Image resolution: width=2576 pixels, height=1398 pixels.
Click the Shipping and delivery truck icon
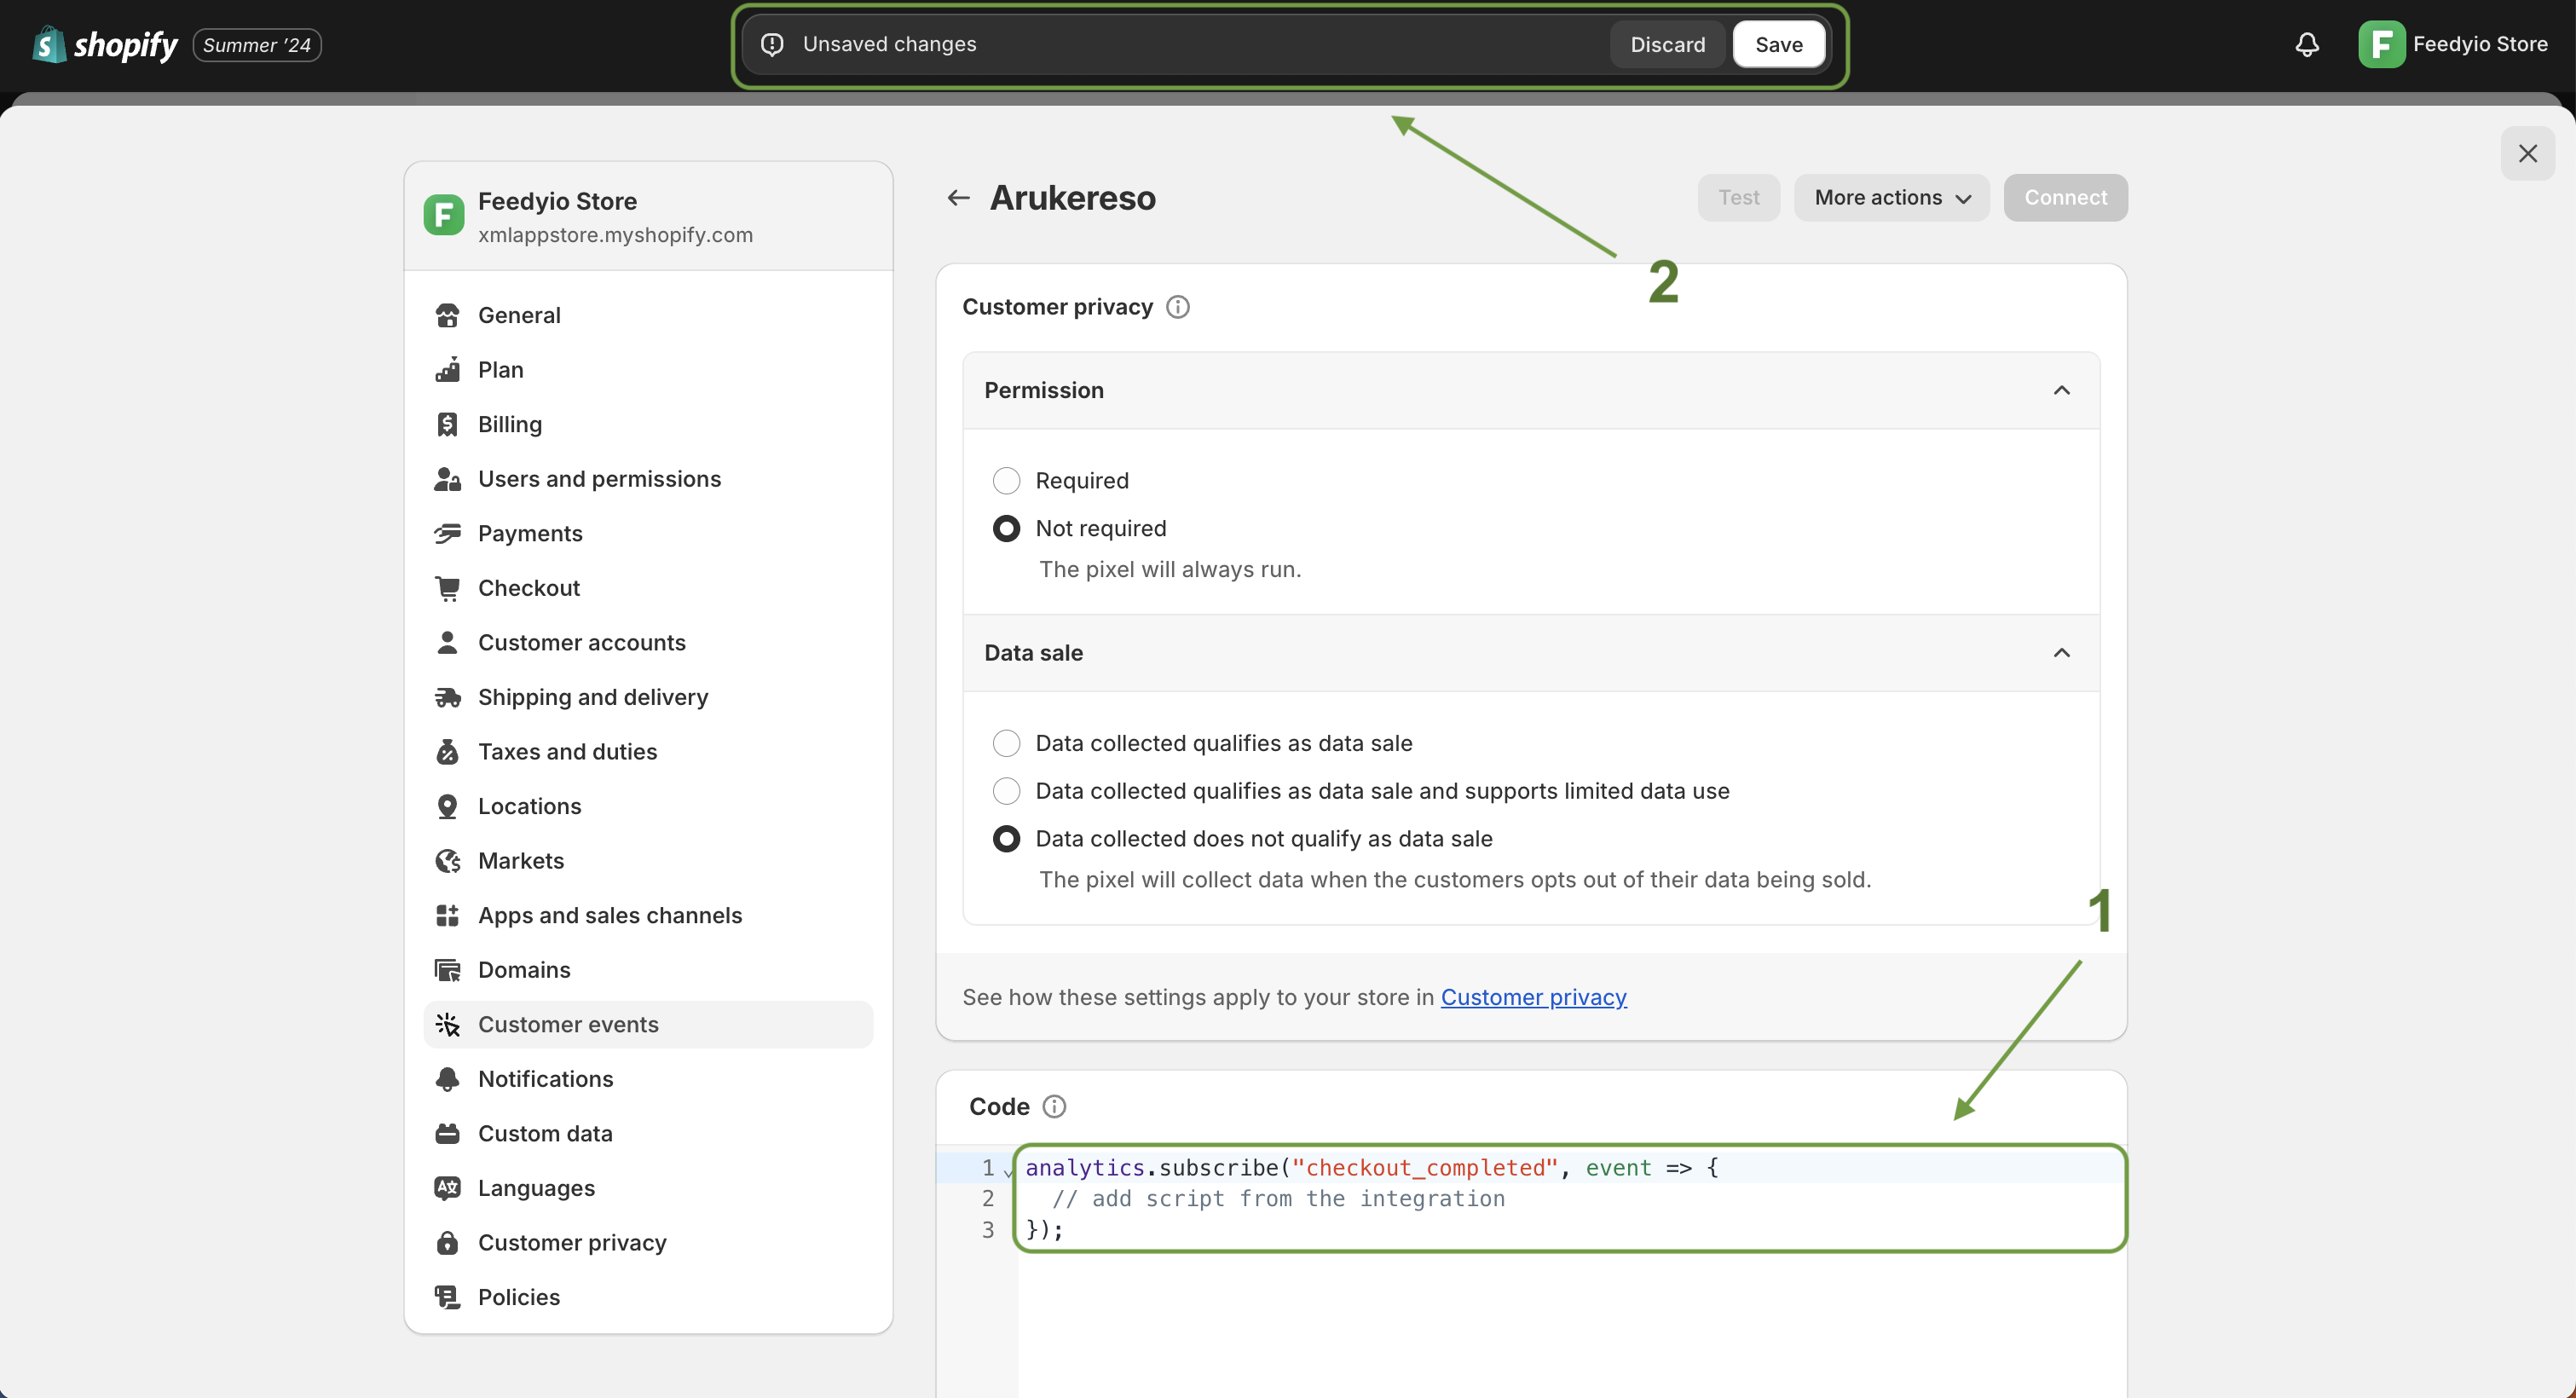[x=447, y=697]
